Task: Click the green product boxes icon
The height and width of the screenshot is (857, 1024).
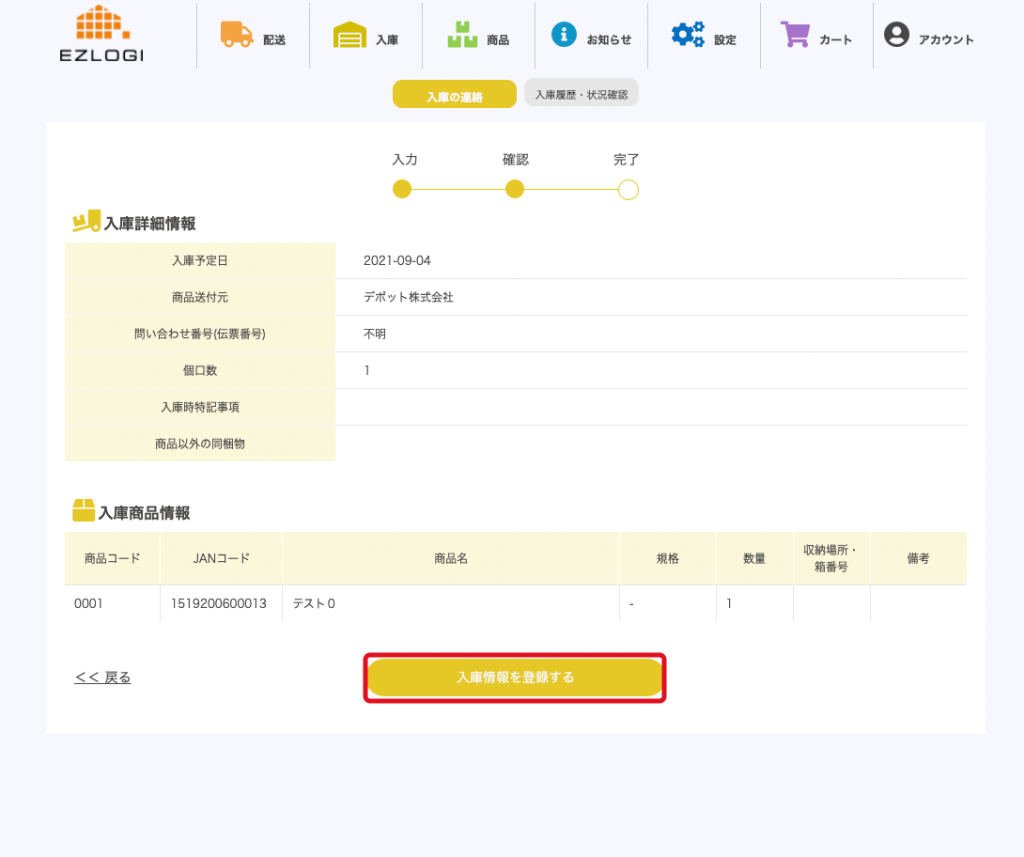Action: click(462, 35)
